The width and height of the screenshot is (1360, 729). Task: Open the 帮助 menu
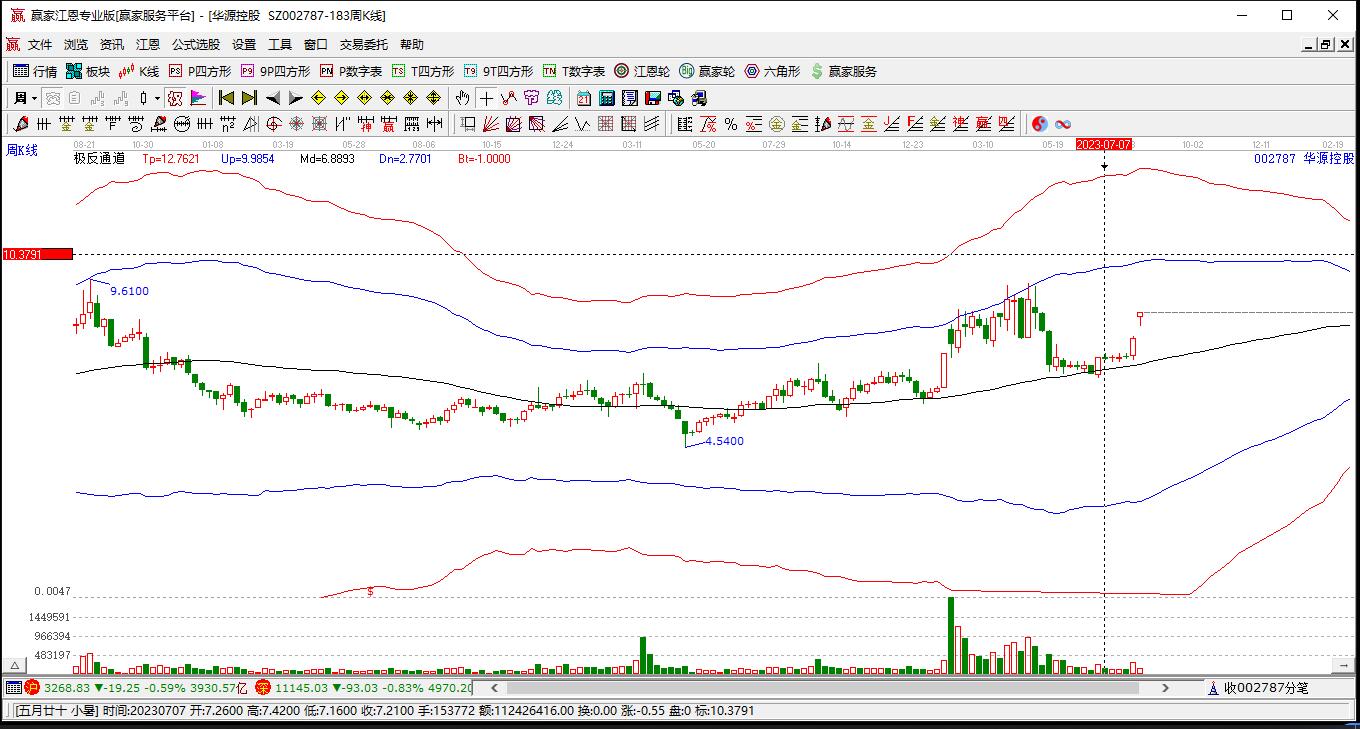412,44
